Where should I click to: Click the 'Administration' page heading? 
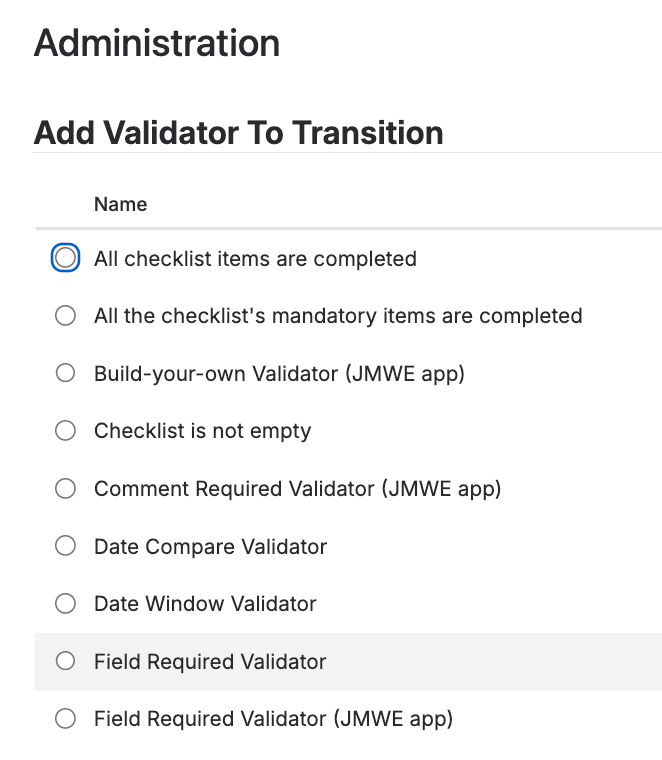[x=157, y=44]
